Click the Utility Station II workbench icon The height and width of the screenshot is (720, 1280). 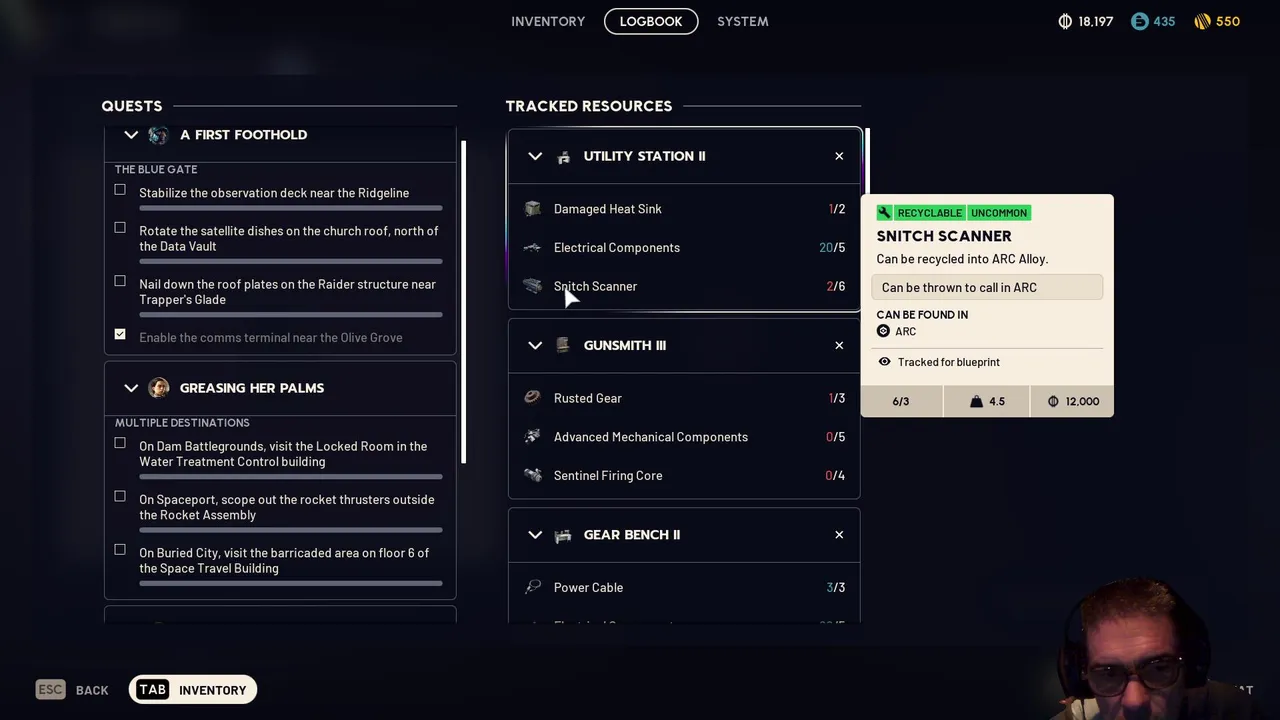pos(563,156)
